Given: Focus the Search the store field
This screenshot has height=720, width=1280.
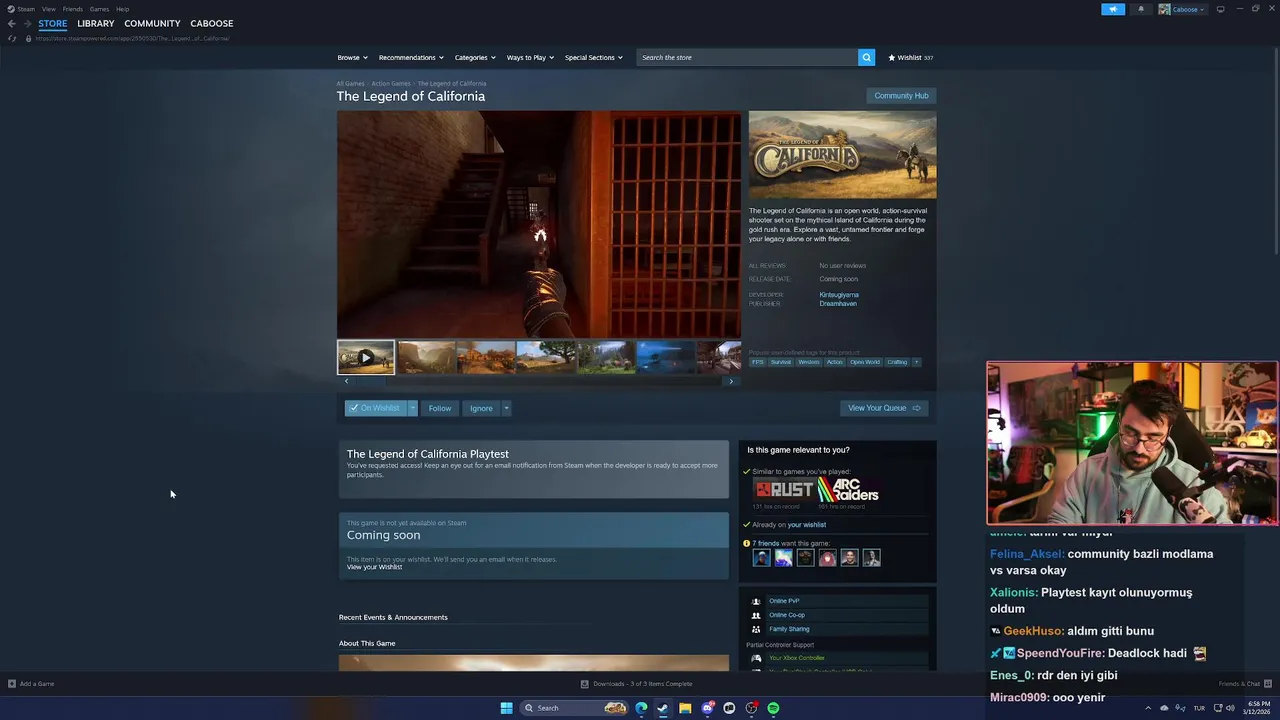Looking at the screenshot, I should 747,57.
